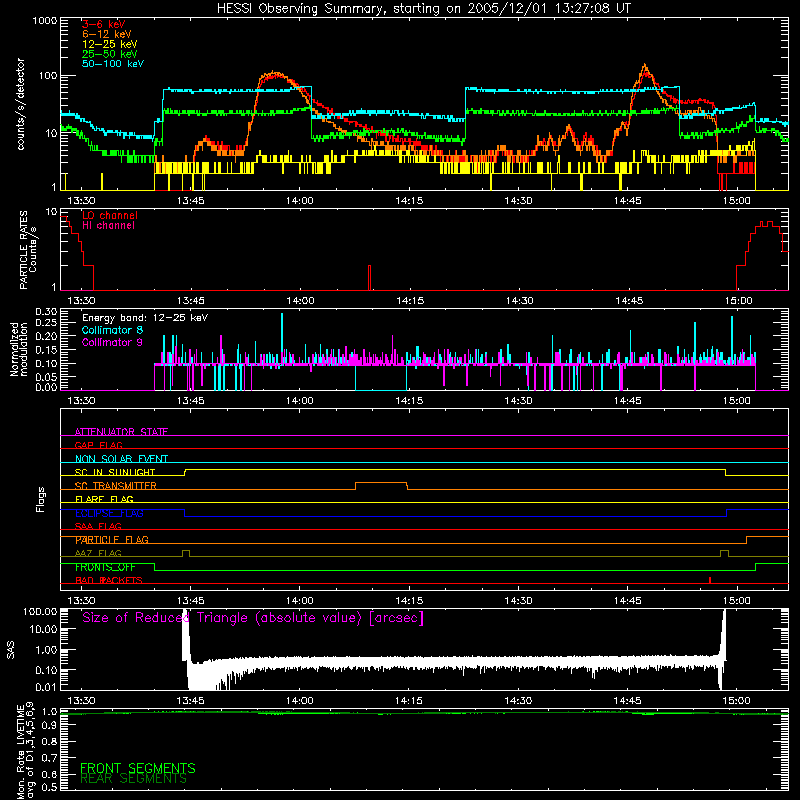Image resolution: width=800 pixels, height=800 pixels.
Task: Click the 0.05 tick on modulation axis
Action: [46, 377]
